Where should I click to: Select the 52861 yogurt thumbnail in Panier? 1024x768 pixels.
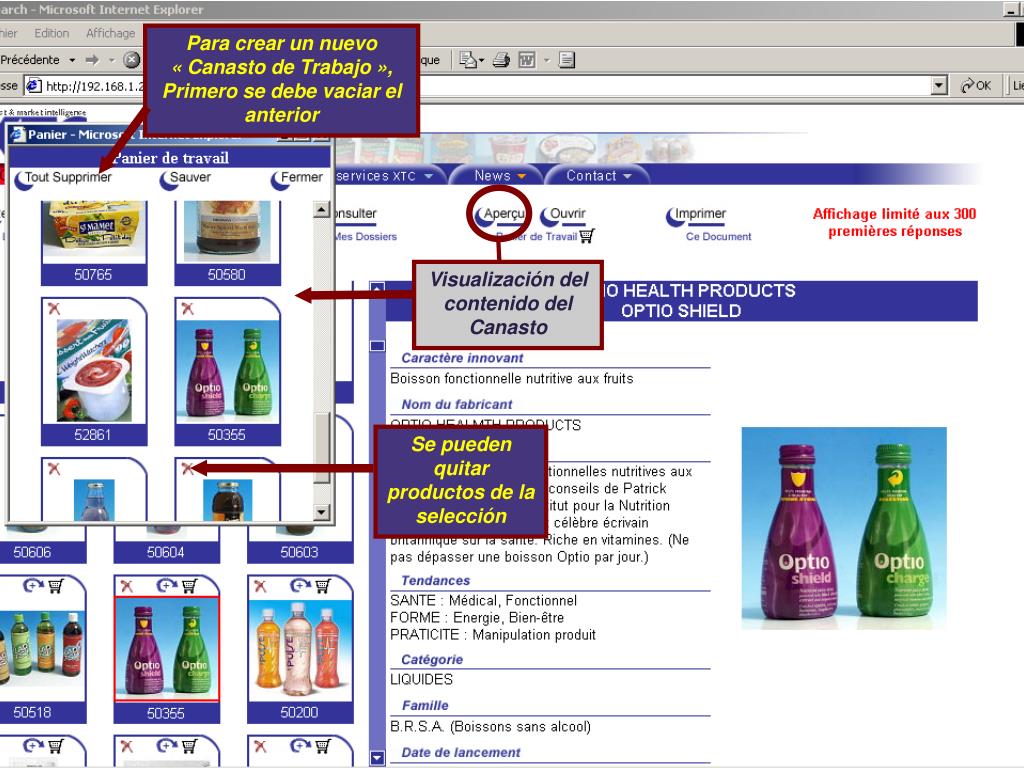click(x=94, y=370)
